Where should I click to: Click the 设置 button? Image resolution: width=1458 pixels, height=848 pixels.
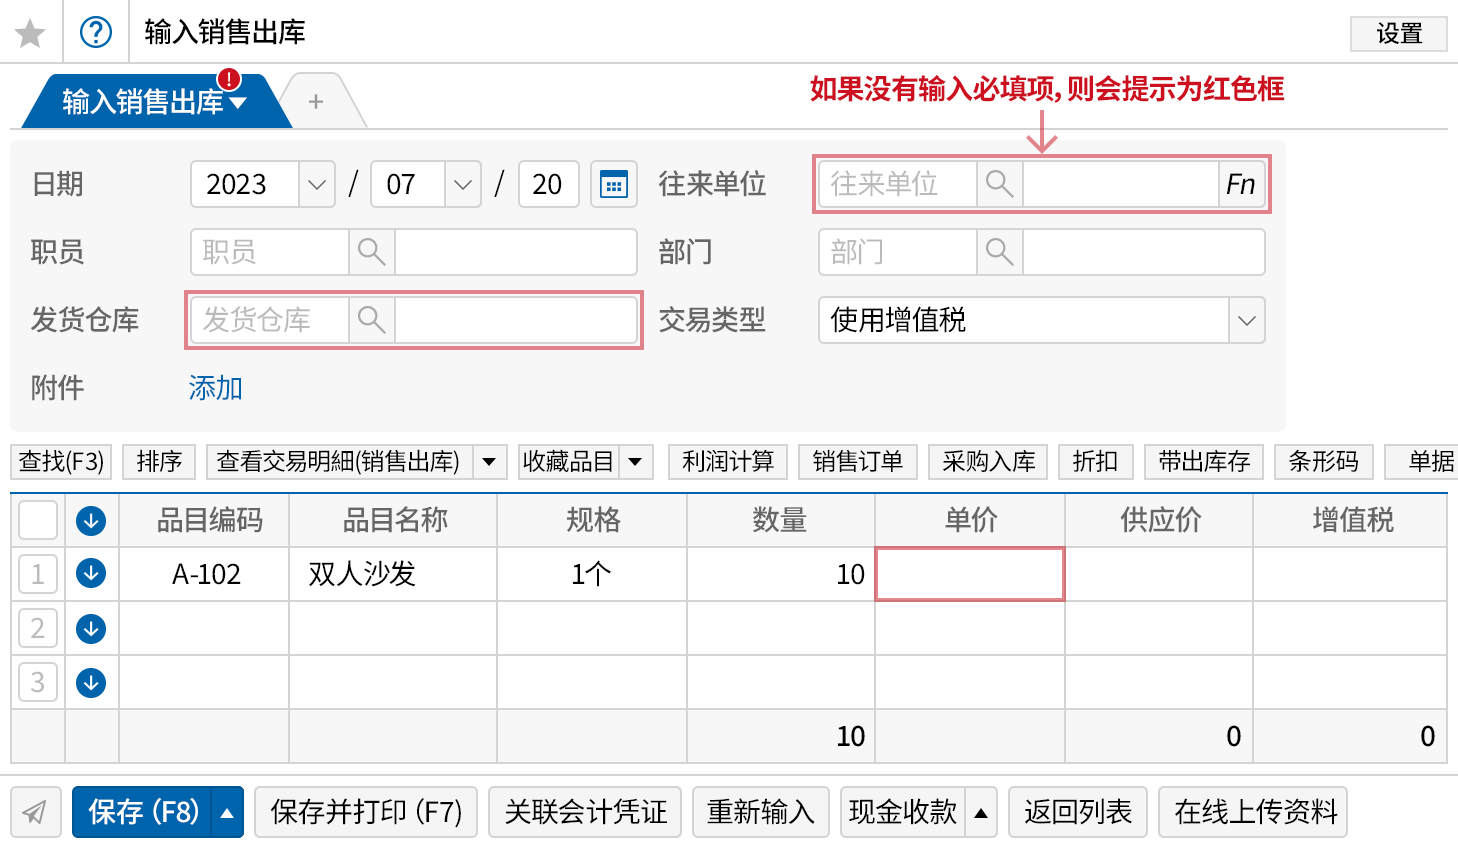(1398, 34)
